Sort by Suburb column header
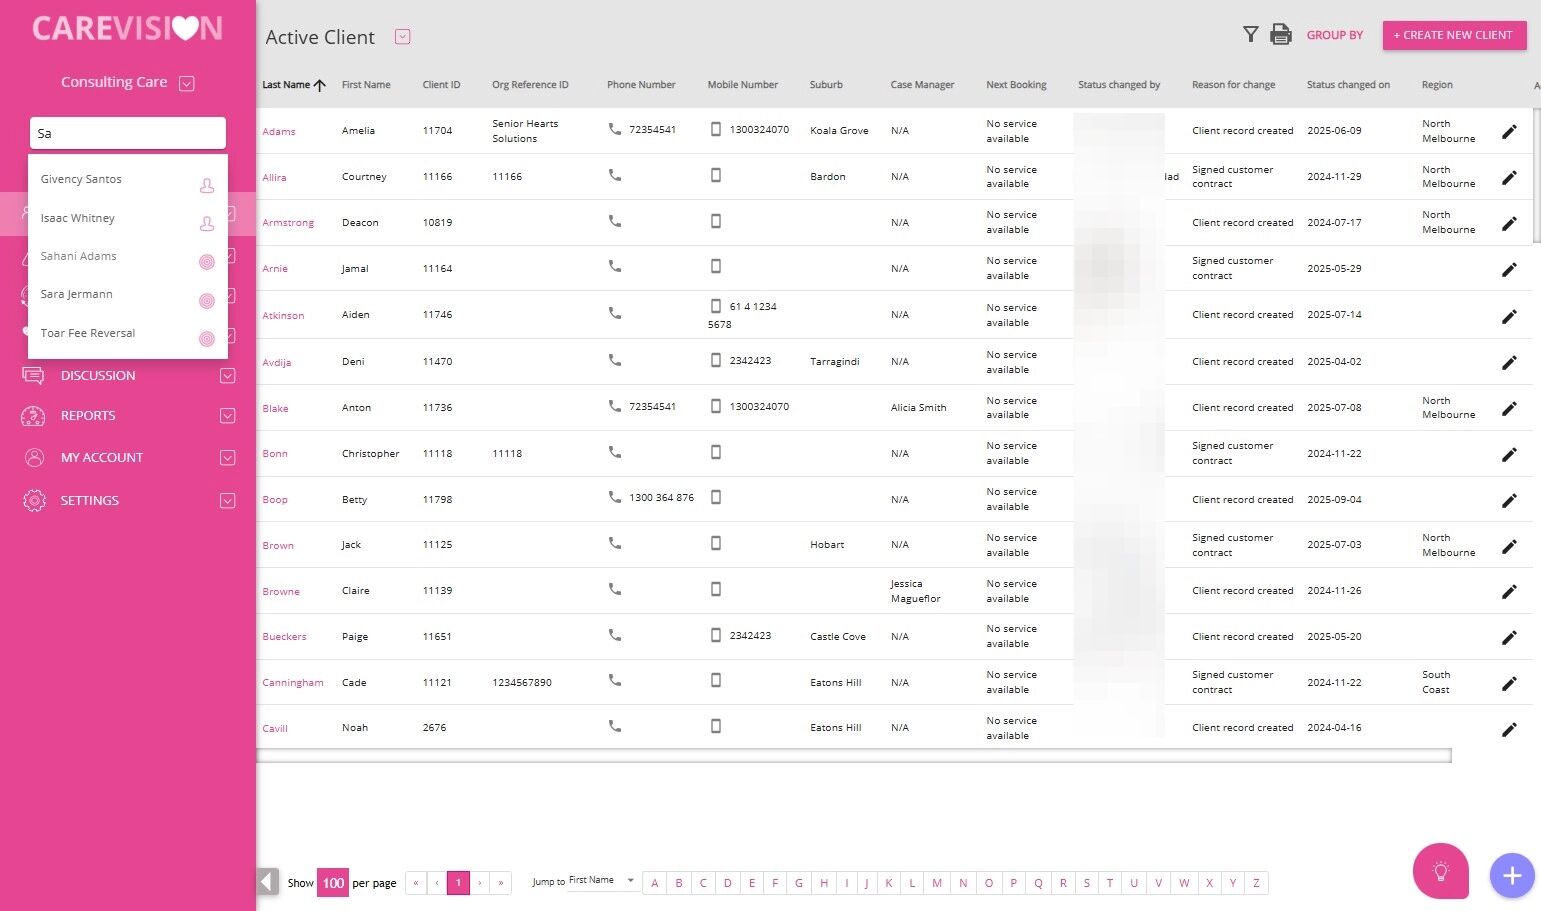The width and height of the screenshot is (1541, 911). click(826, 85)
